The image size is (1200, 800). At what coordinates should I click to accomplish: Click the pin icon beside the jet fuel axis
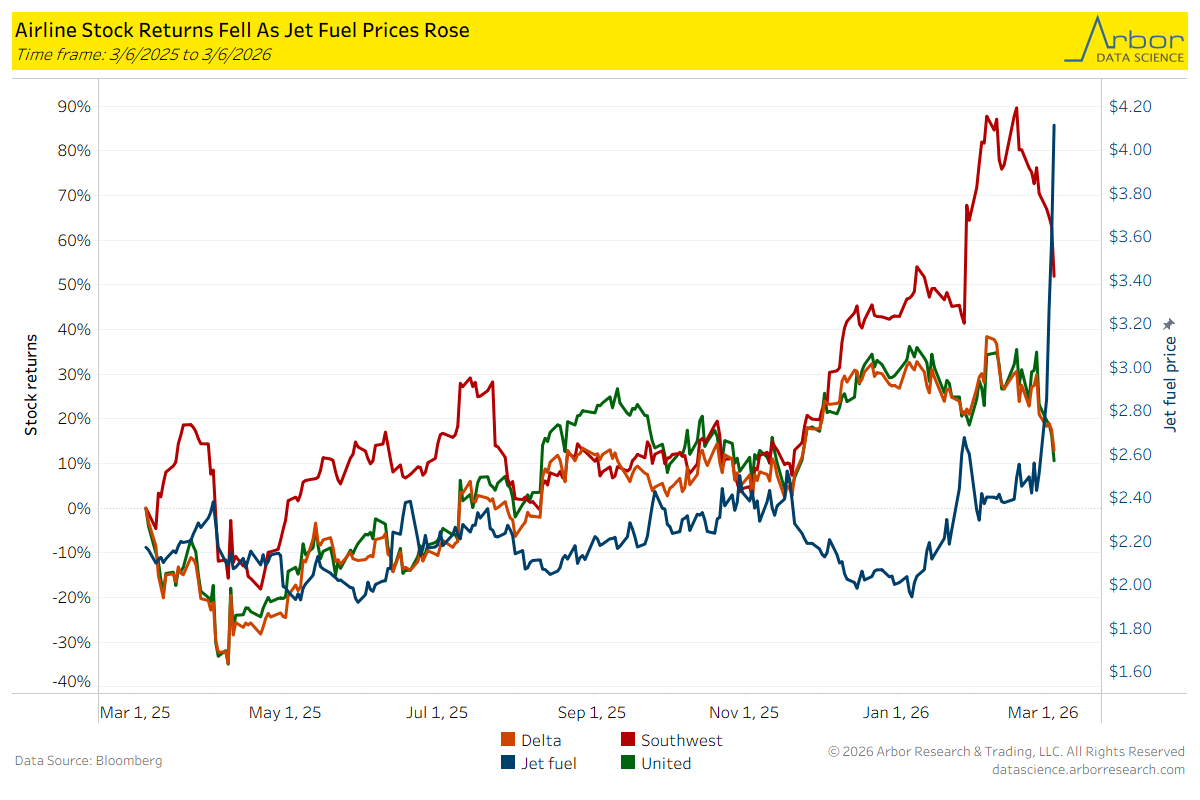point(1169,324)
